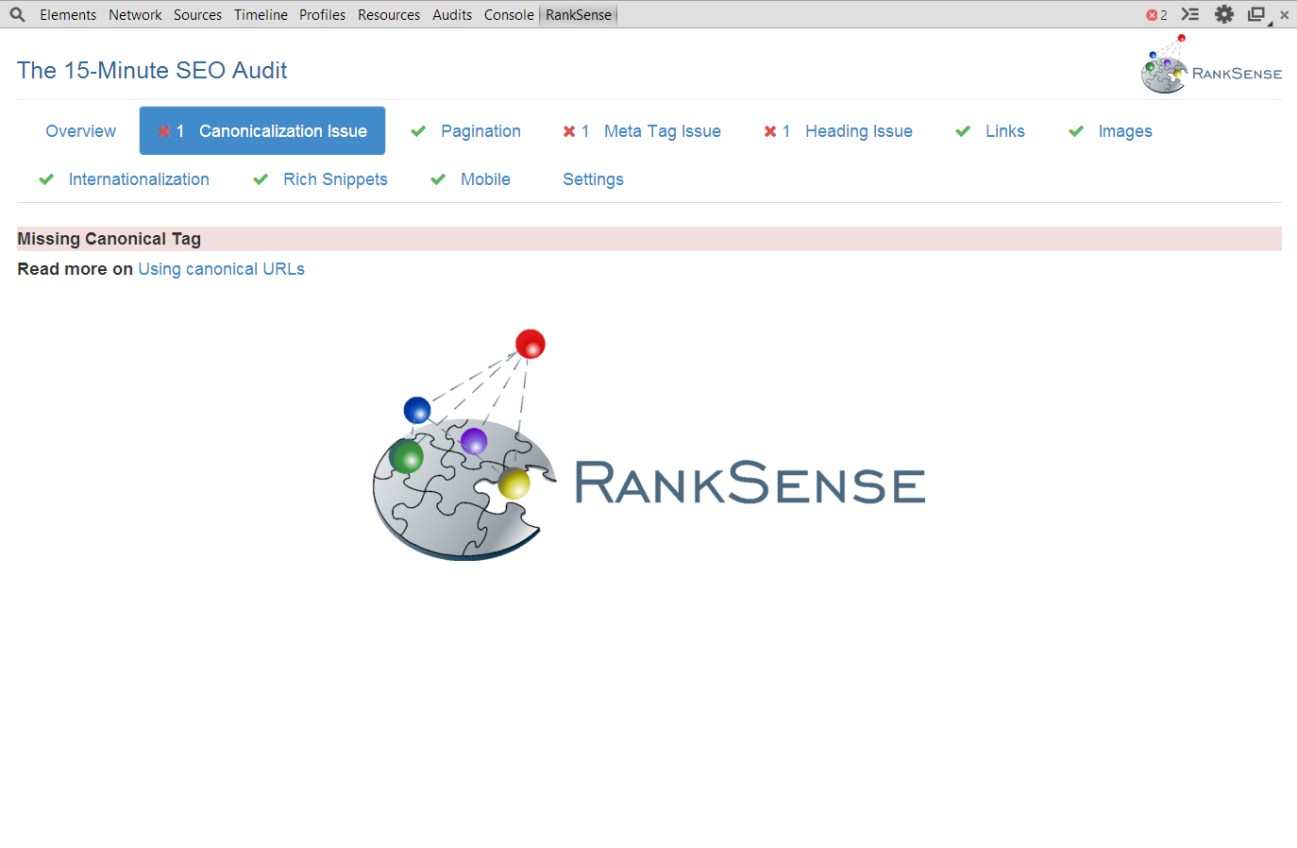
Task: Click the red X beside Heading Issue
Action: click(771, 131)
